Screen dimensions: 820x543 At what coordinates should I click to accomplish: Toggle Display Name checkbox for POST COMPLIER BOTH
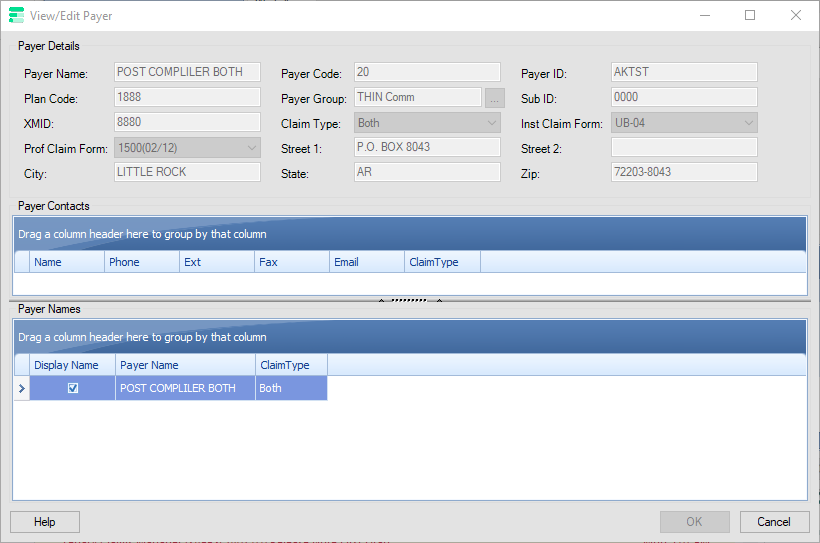(x=73, y=388)
